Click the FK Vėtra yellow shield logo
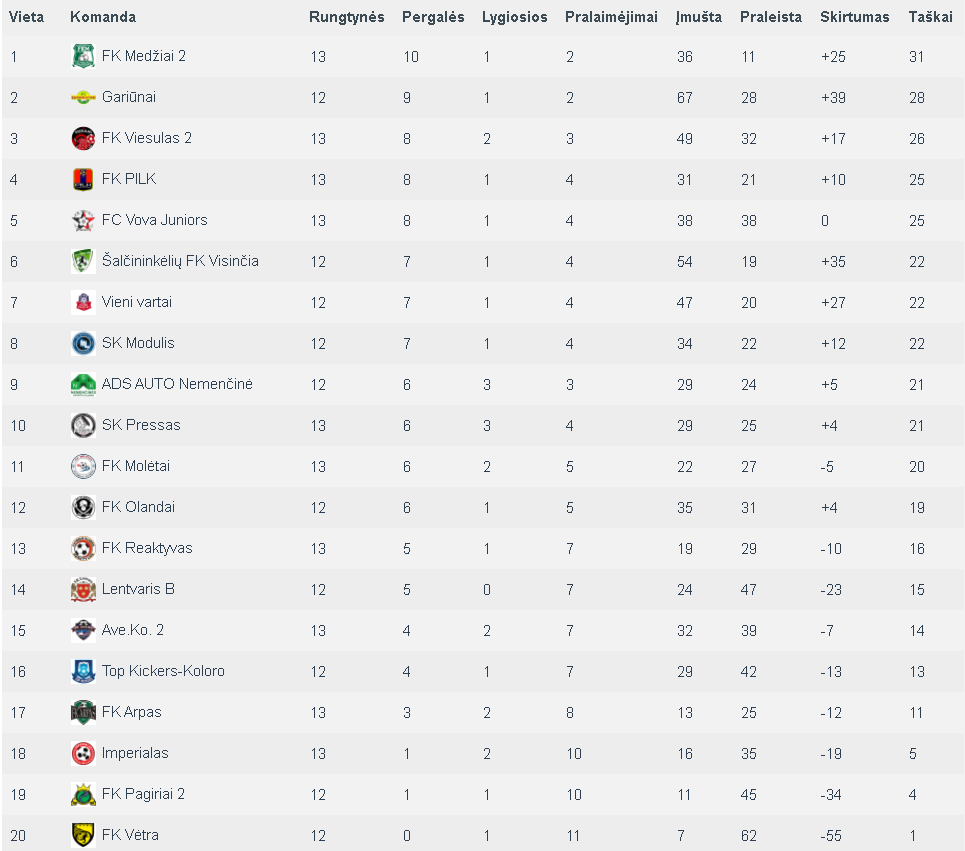The image size is (965, 851). click(83, 835)
